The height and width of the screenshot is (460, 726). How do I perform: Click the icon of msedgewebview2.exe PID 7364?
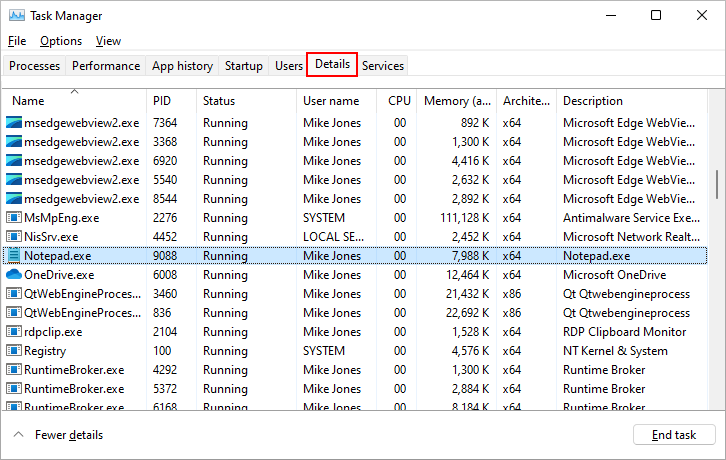pyautogui.click(x=14, y=123)
